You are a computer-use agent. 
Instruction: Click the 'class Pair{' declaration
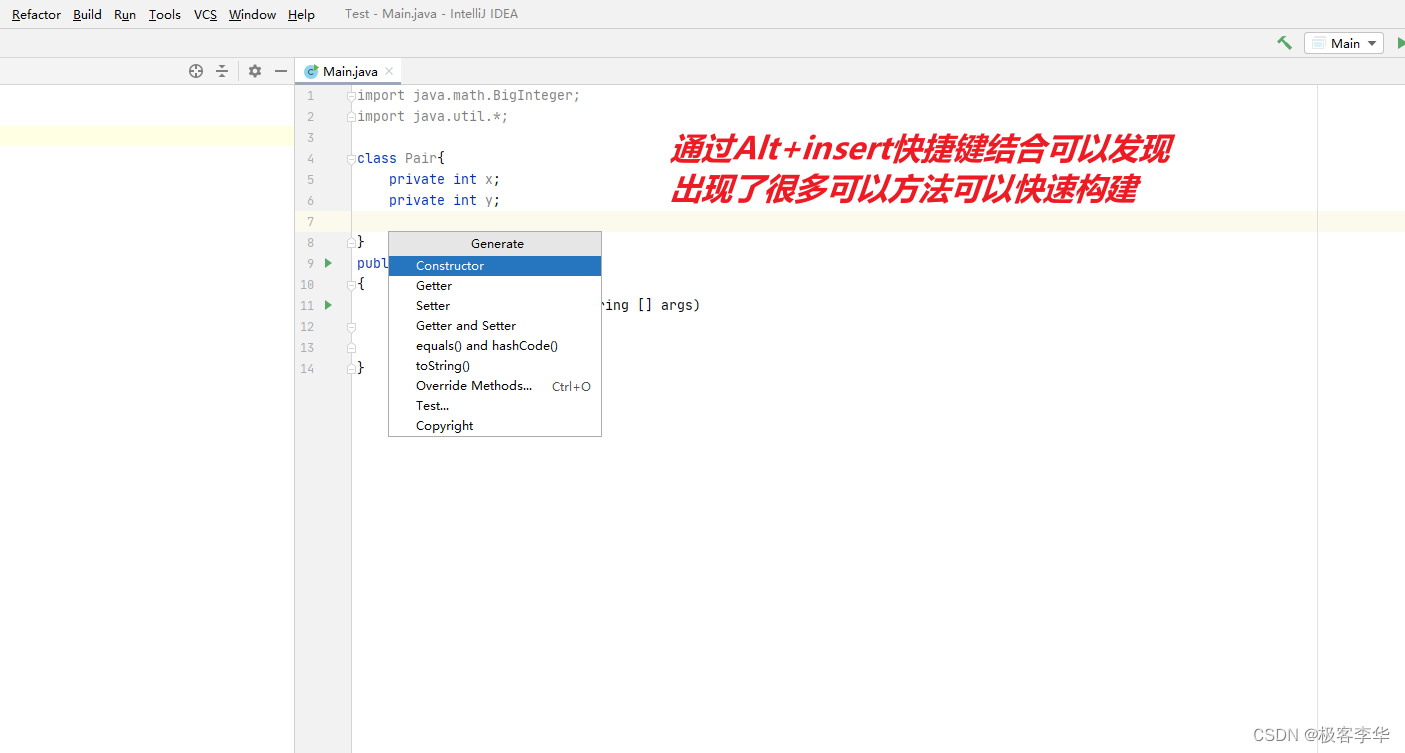[x=401, y=159]
